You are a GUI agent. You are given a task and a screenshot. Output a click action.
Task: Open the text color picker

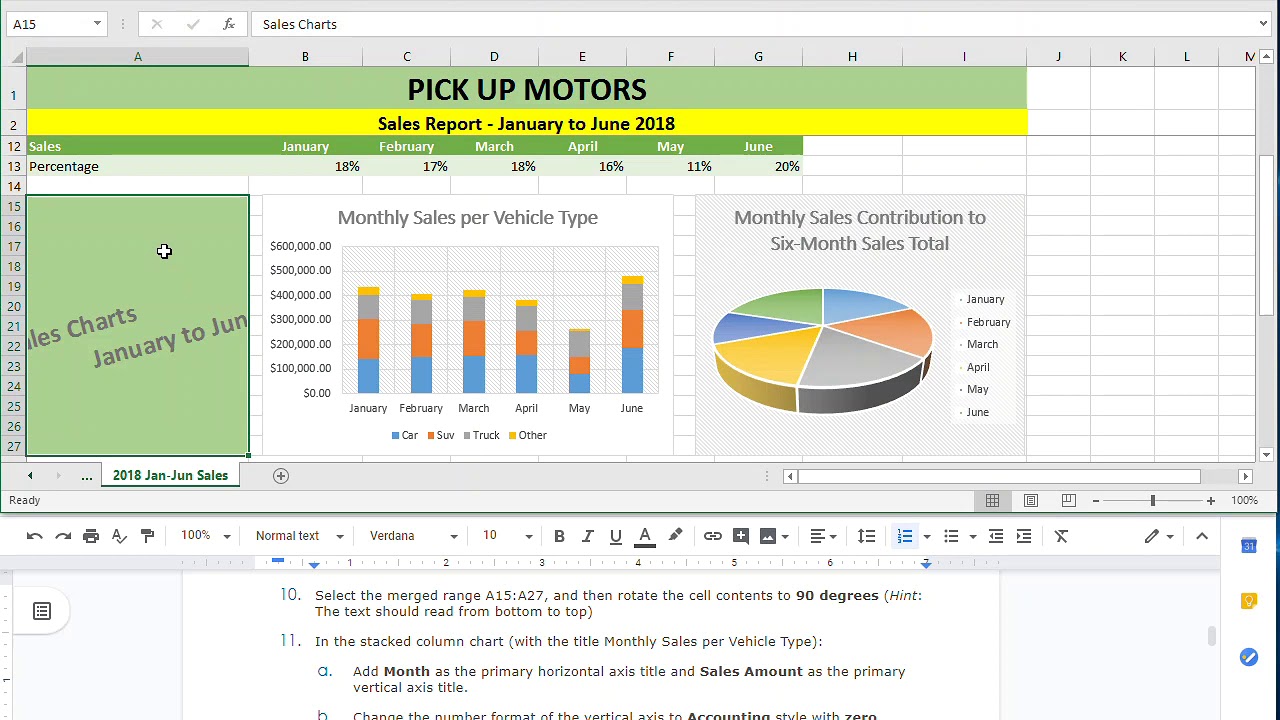point(645,537)
